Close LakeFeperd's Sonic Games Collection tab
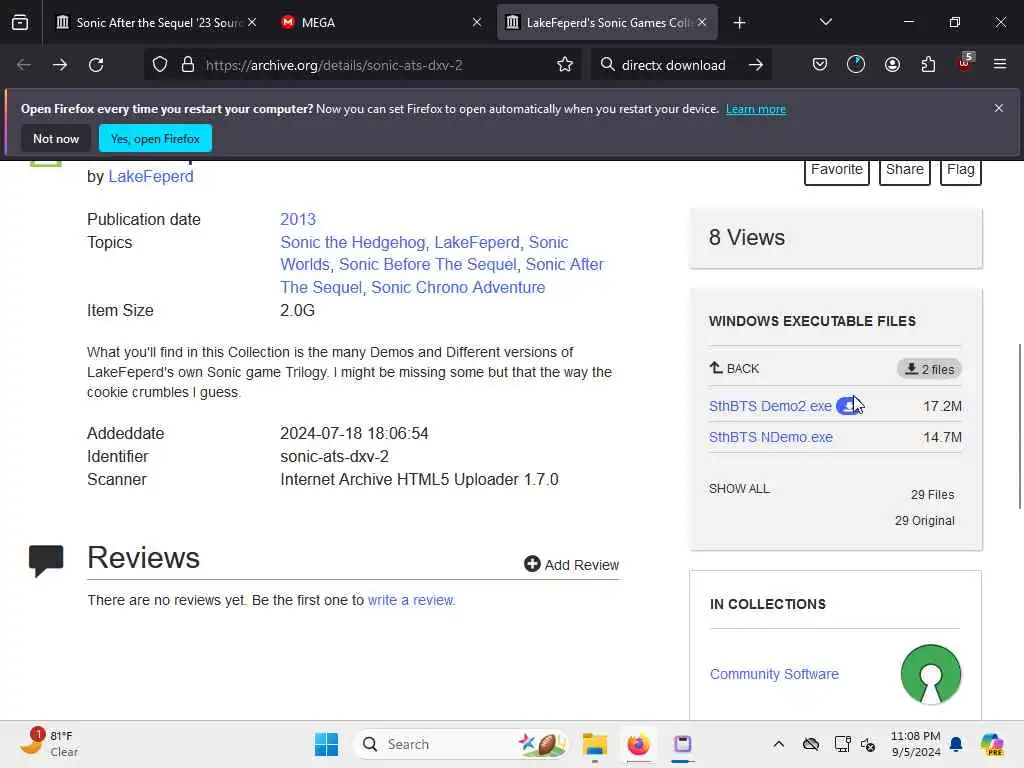The image size is (1024, 768). 702,22
